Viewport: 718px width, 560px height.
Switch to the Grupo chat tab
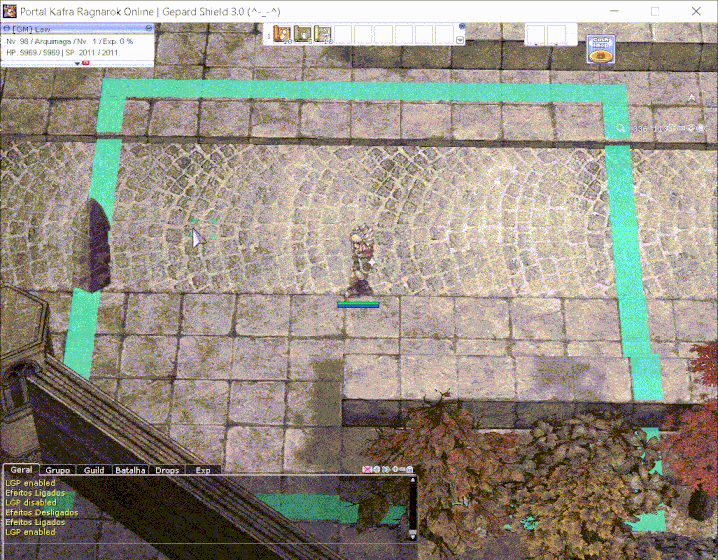point(58,469)
